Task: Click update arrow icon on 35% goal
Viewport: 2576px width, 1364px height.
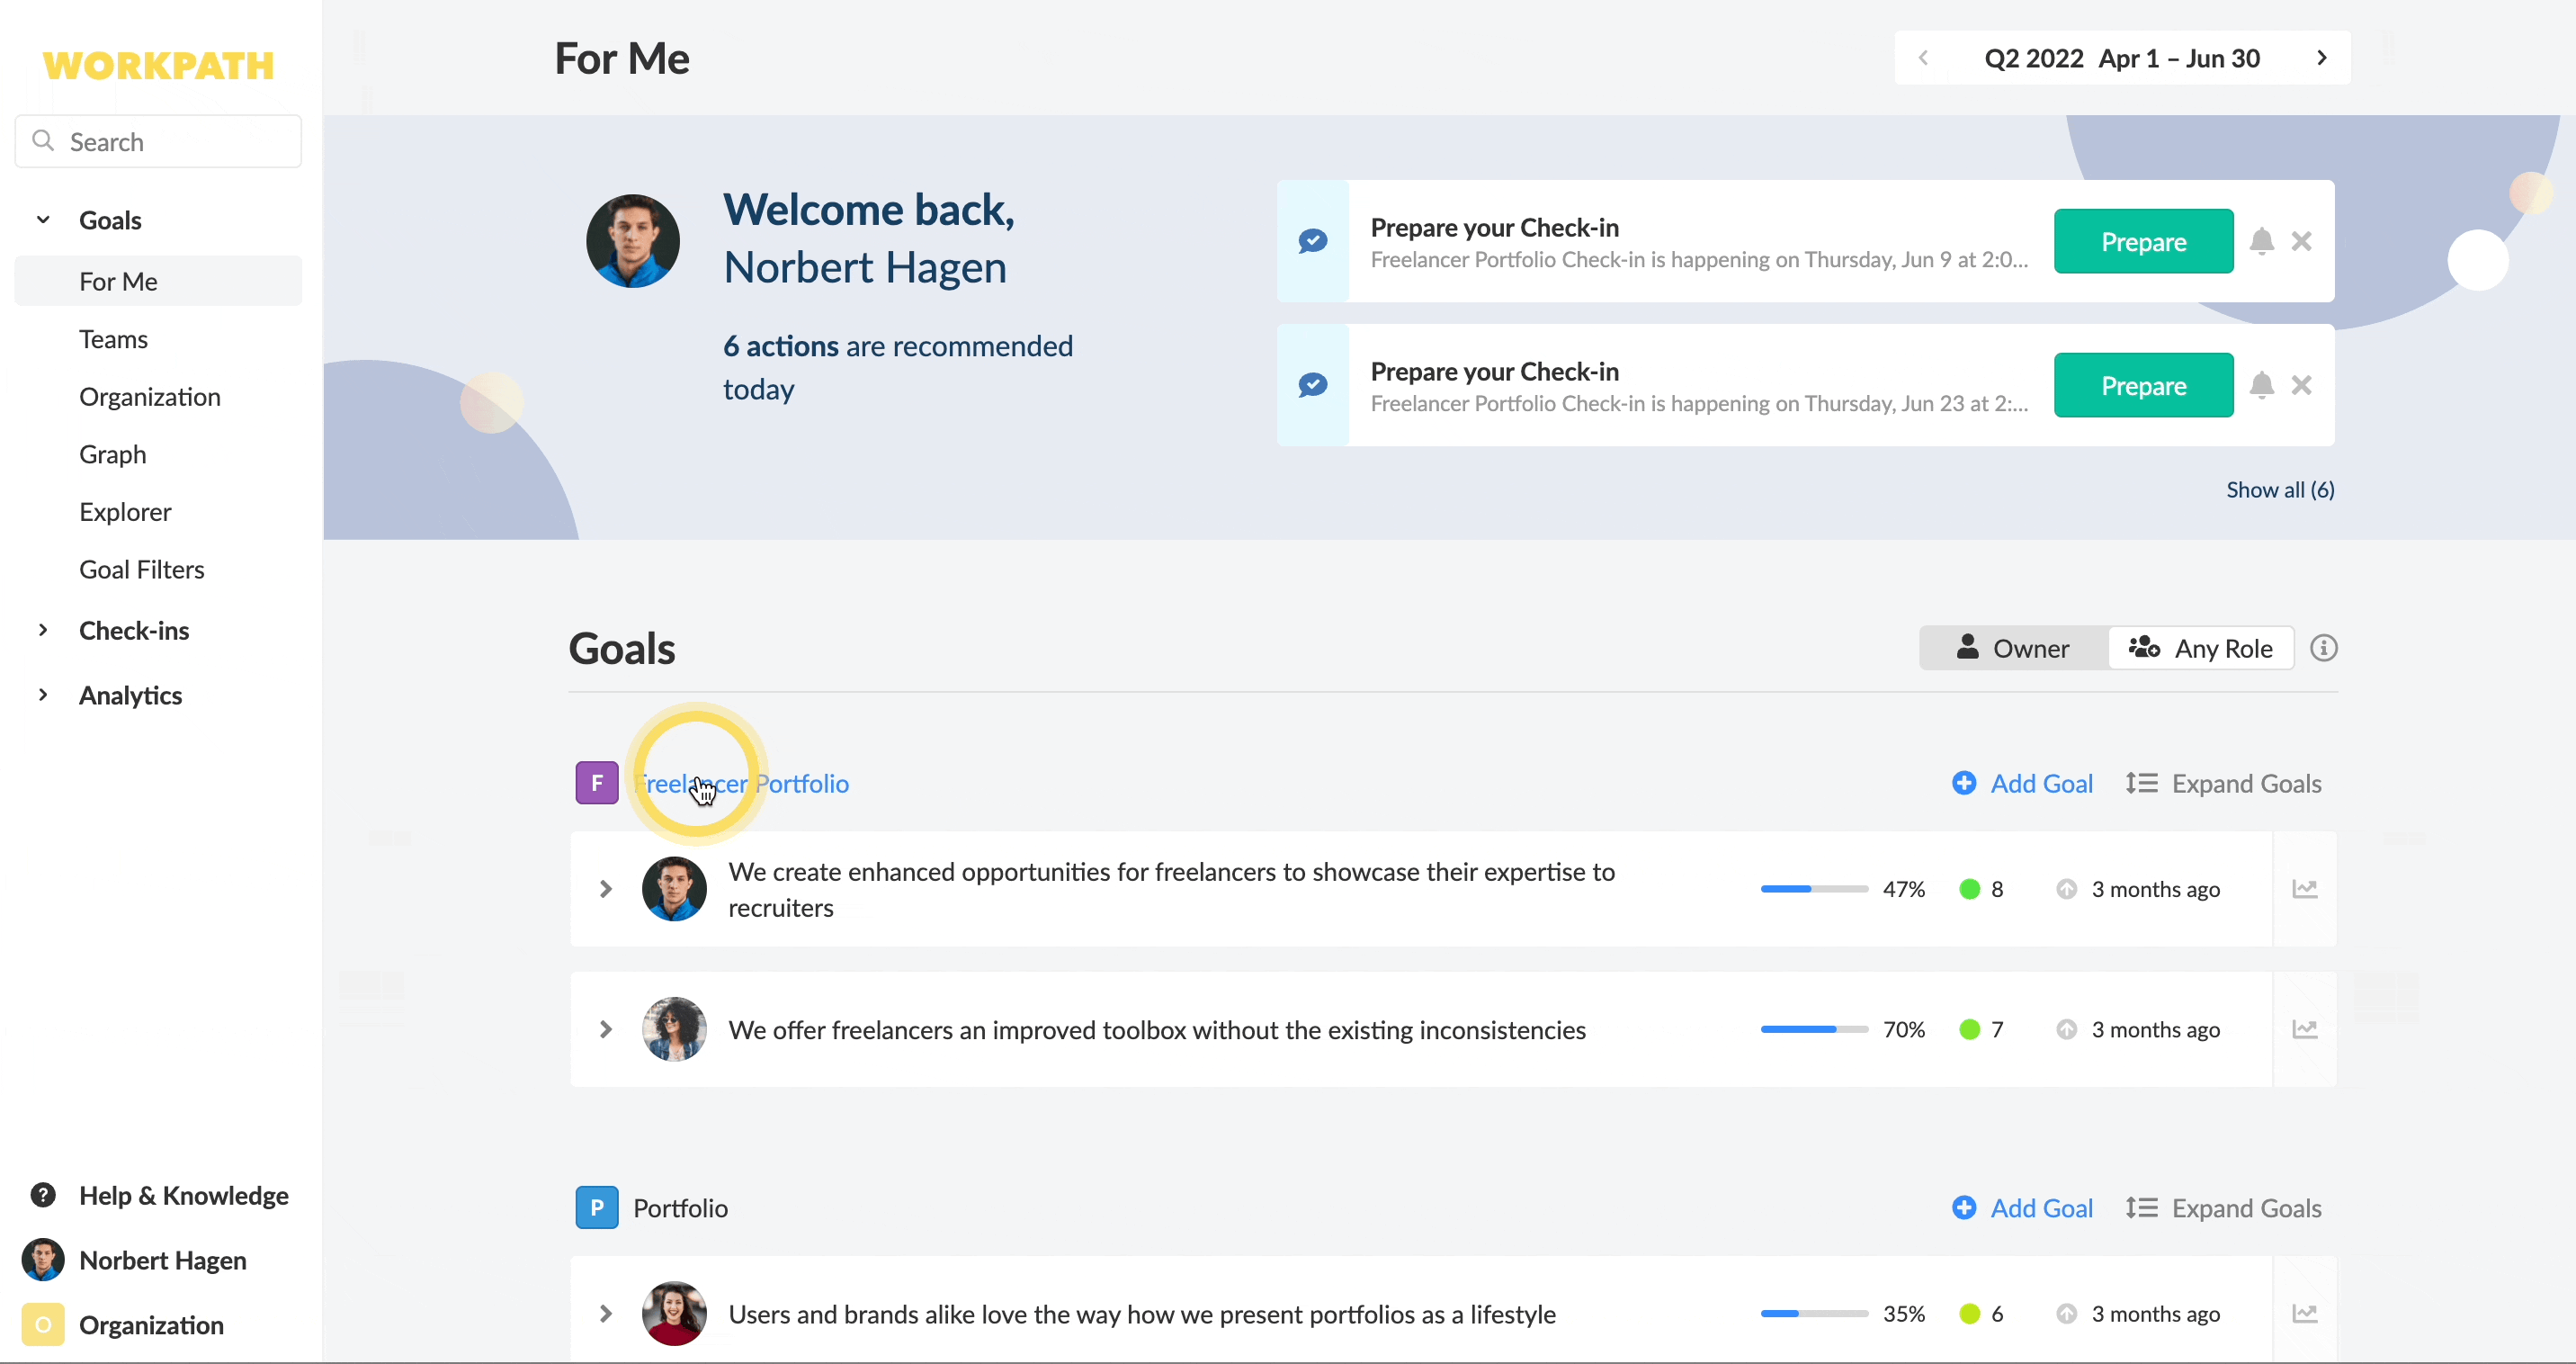Action: tap(2067, 1313)
